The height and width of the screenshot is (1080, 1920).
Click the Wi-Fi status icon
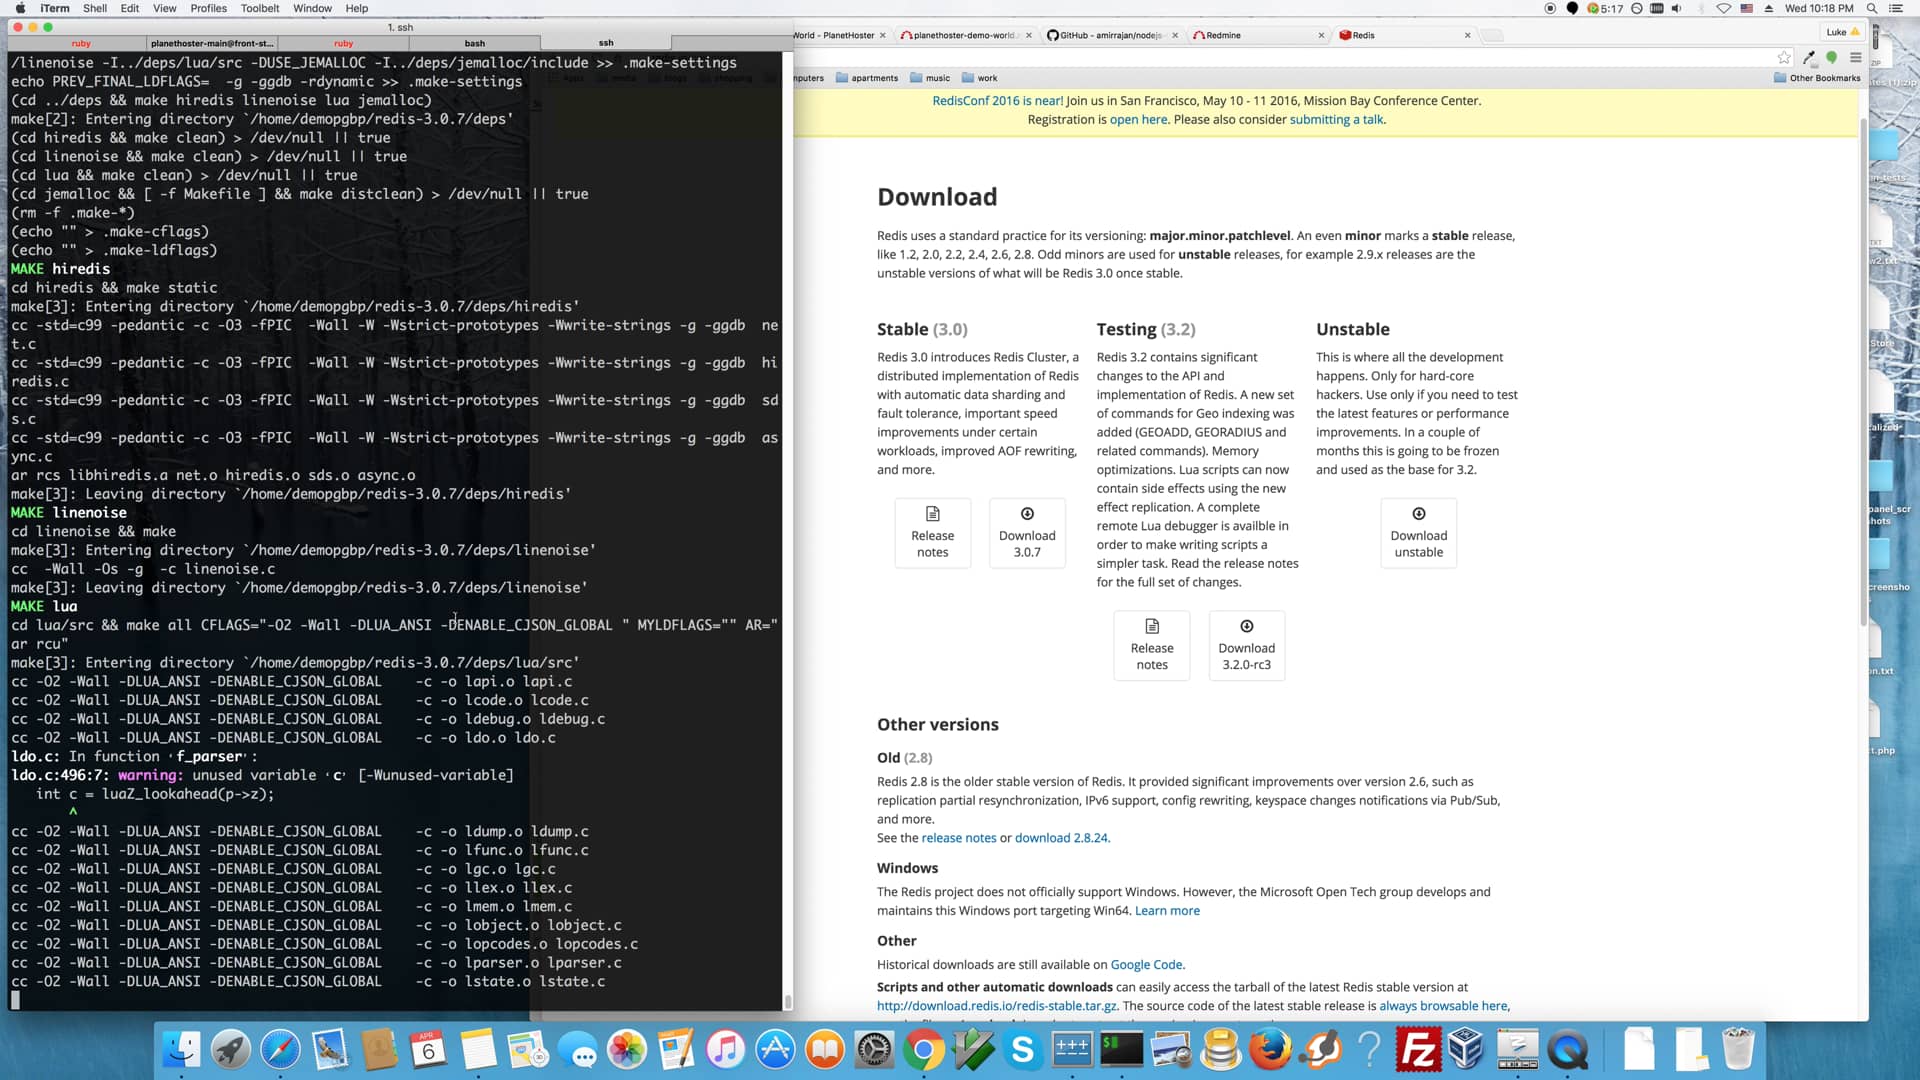1724,8
